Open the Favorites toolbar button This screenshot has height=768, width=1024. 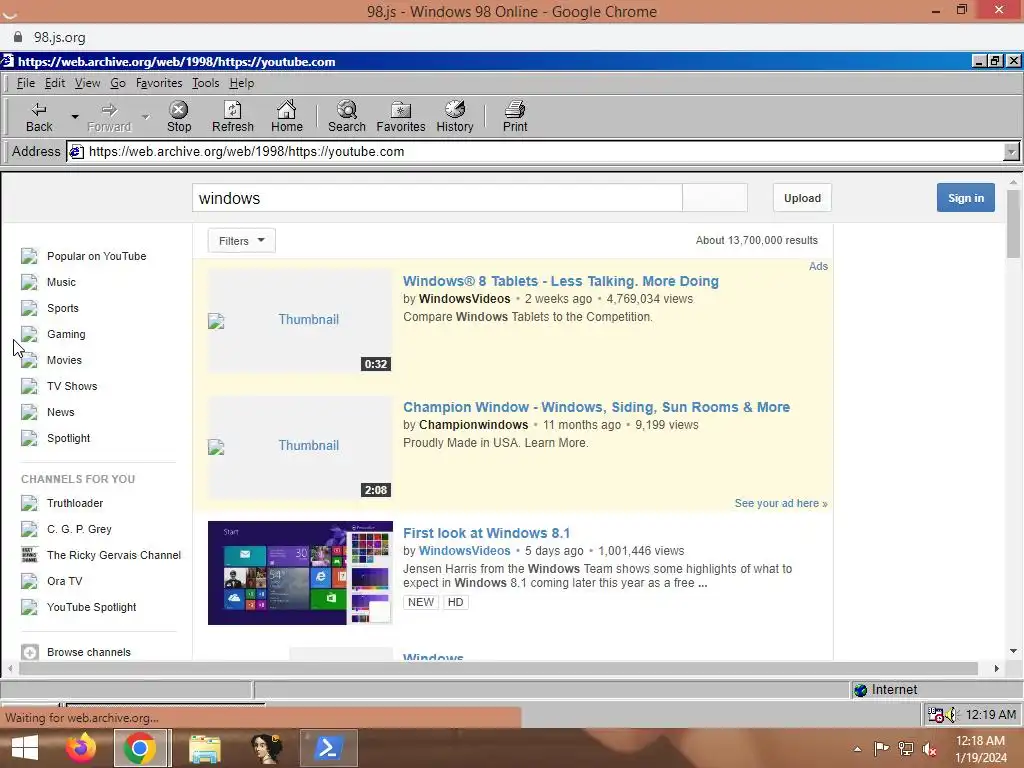401,117
